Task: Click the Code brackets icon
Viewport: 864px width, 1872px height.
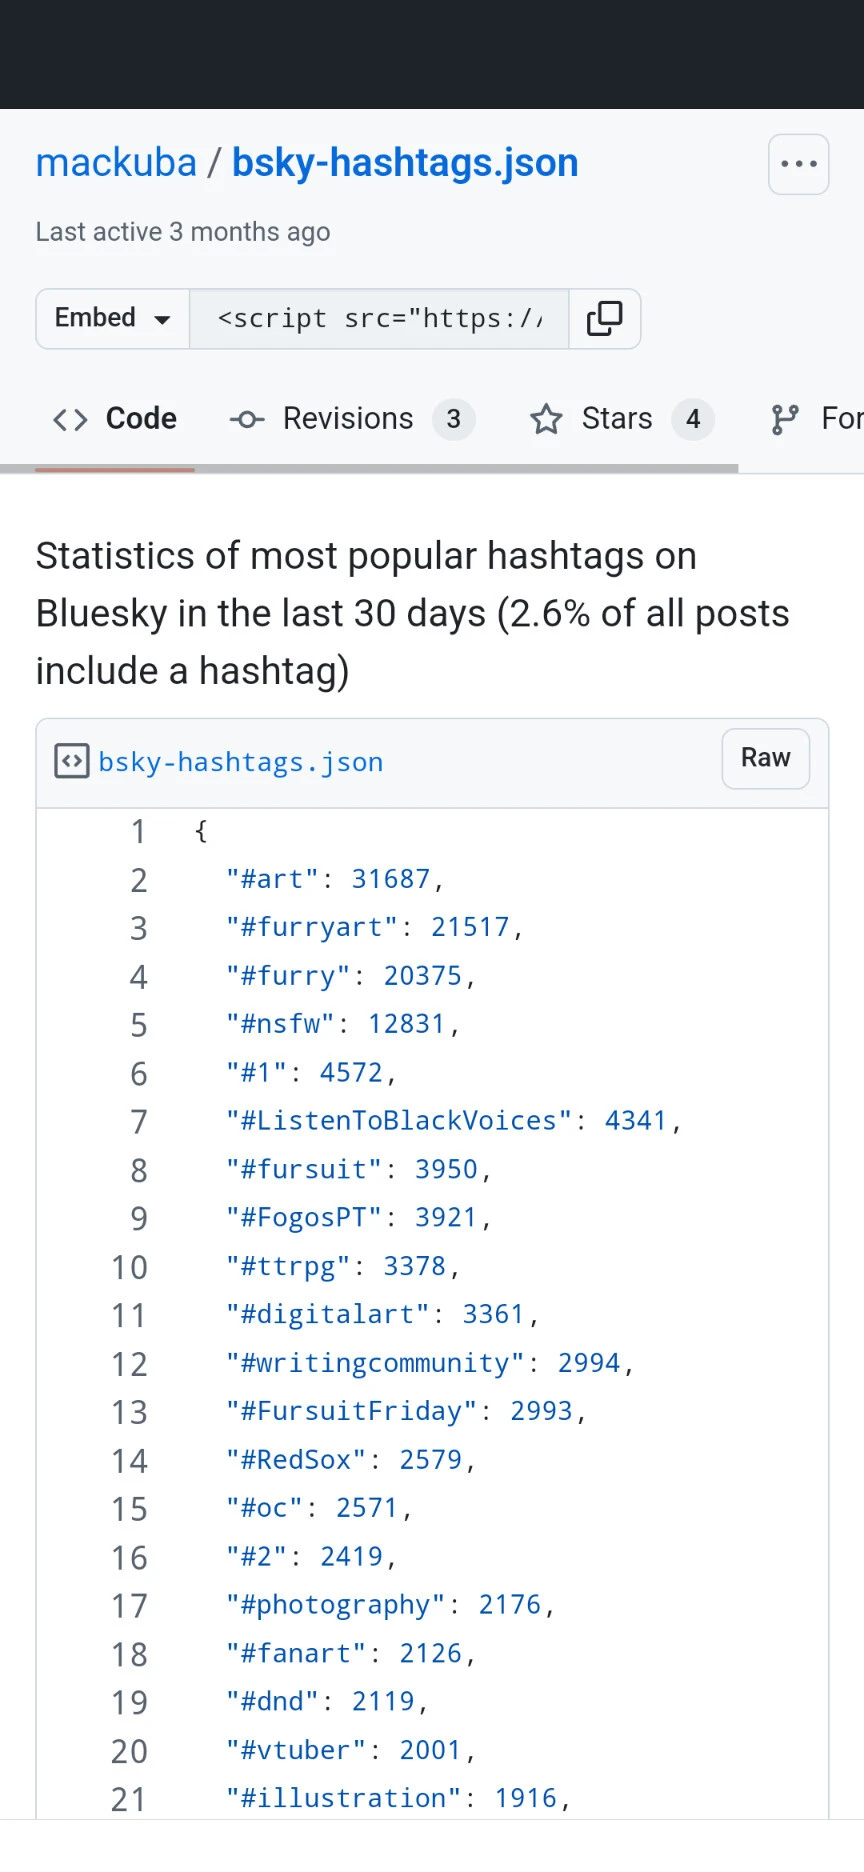Action: (70, 419)
